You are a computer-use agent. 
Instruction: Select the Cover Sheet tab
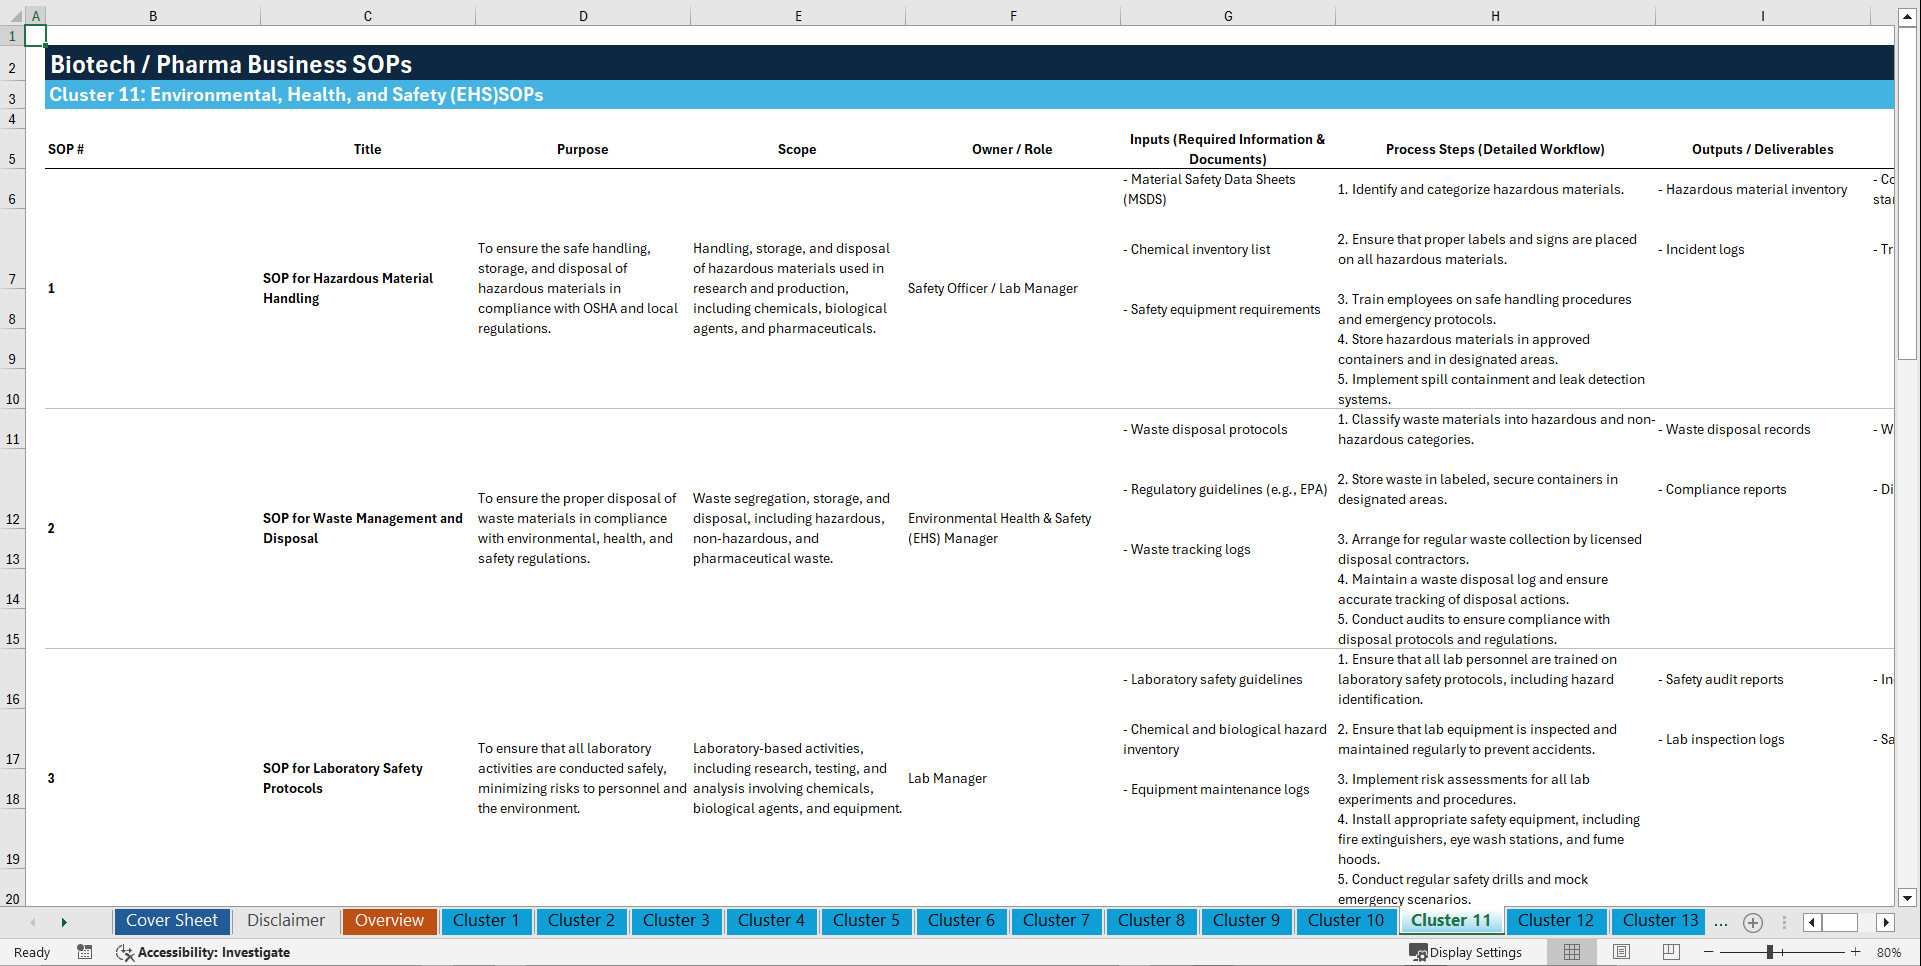coord(171,921)
